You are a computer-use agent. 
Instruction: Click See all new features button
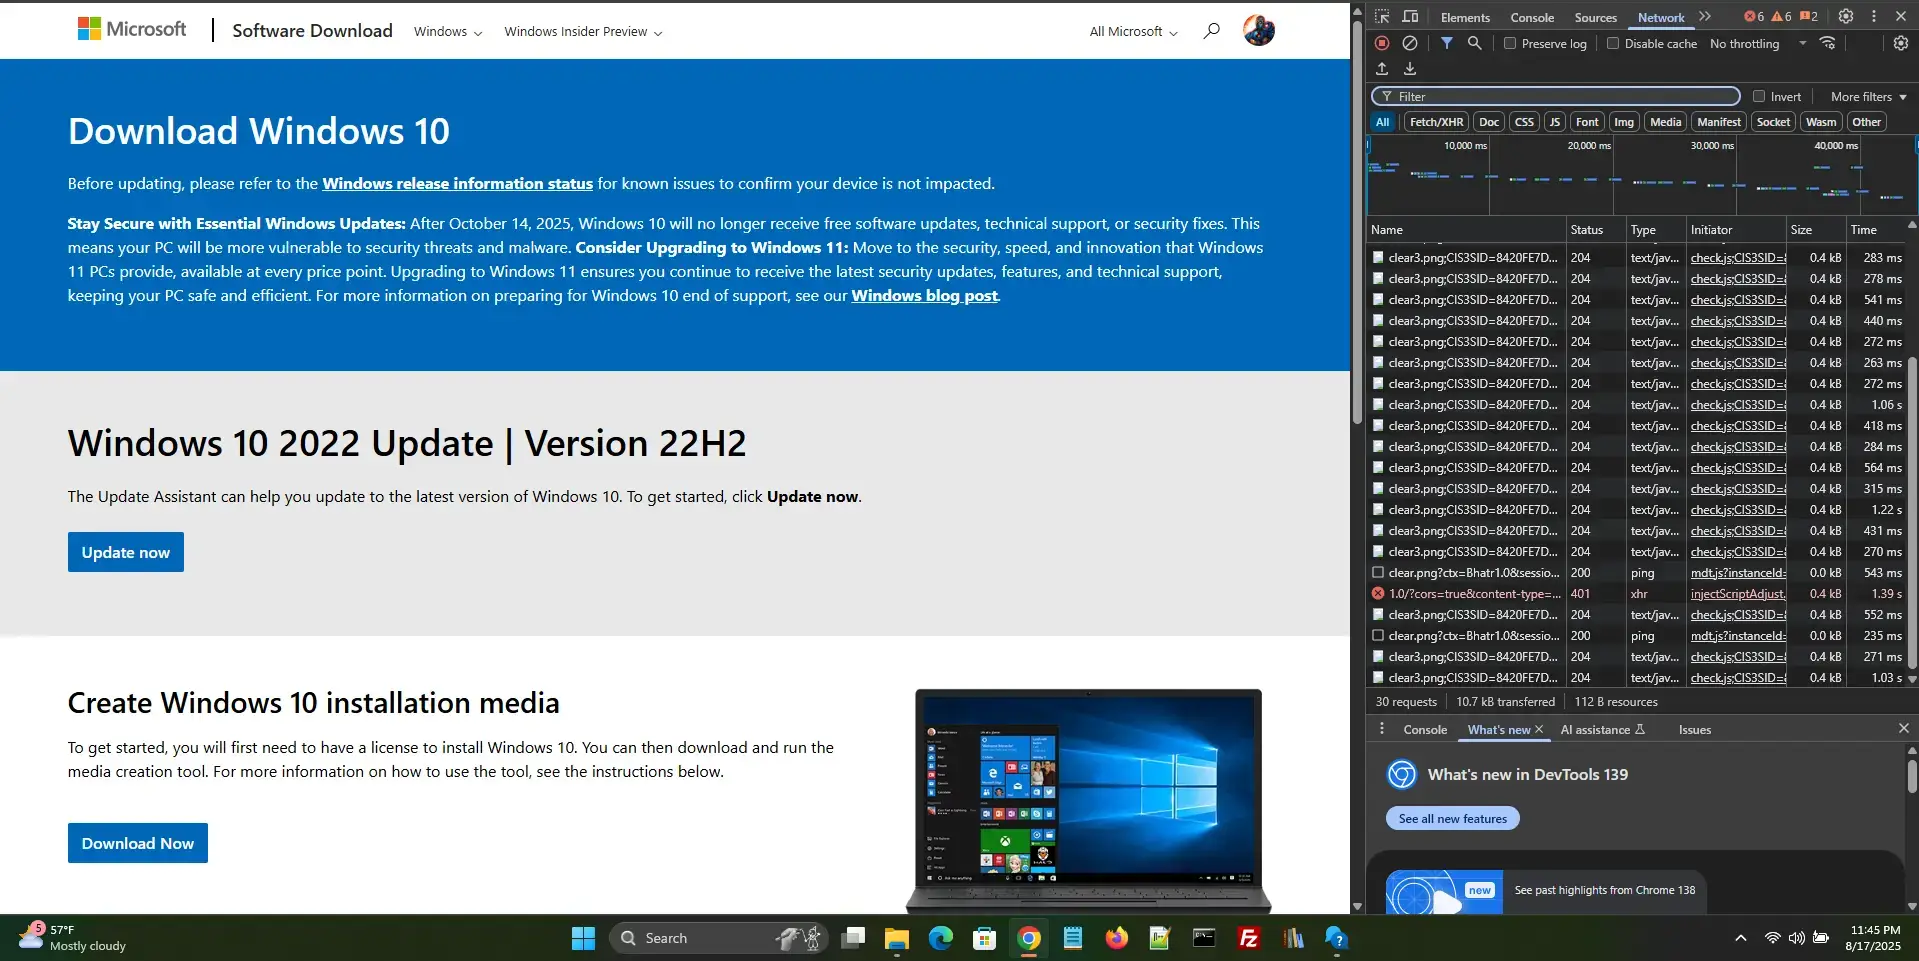tap(1452, 818)
